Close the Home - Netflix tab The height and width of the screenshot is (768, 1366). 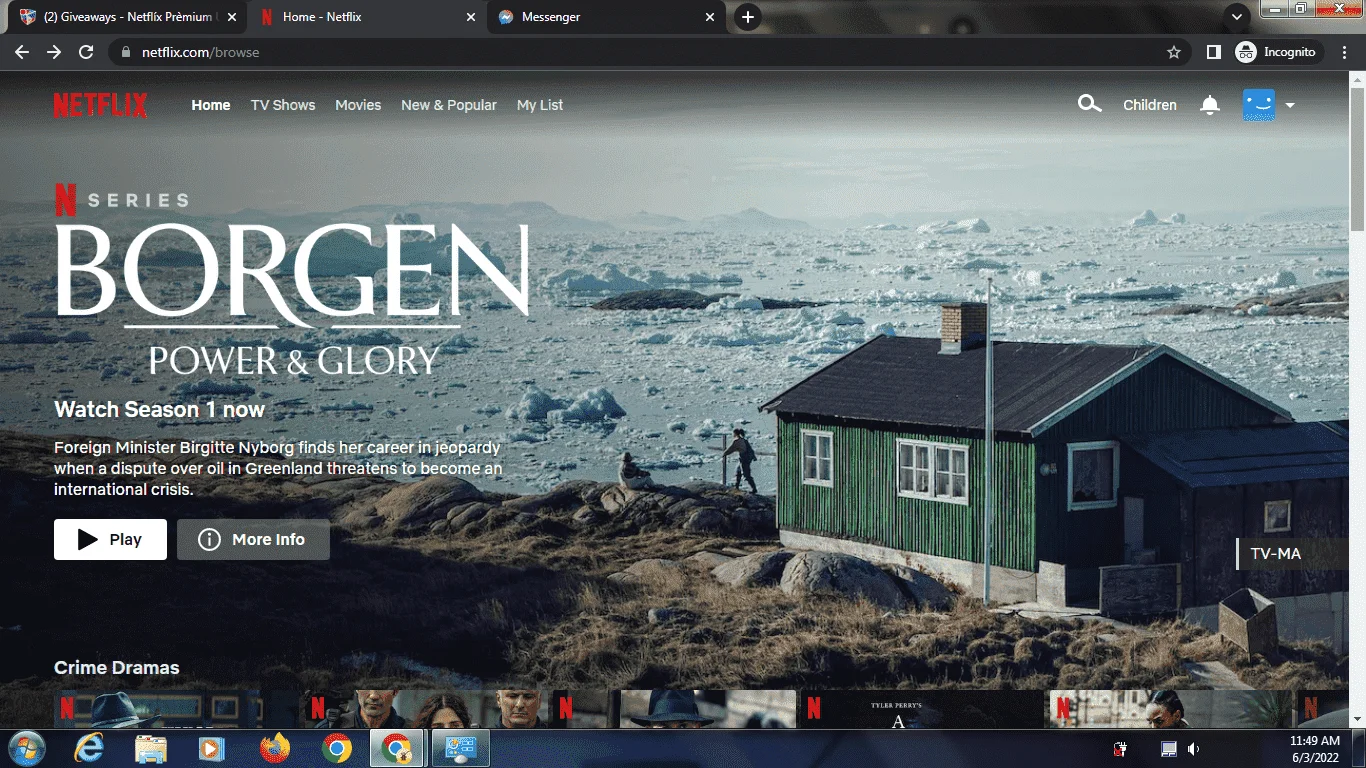pos(469,17)
